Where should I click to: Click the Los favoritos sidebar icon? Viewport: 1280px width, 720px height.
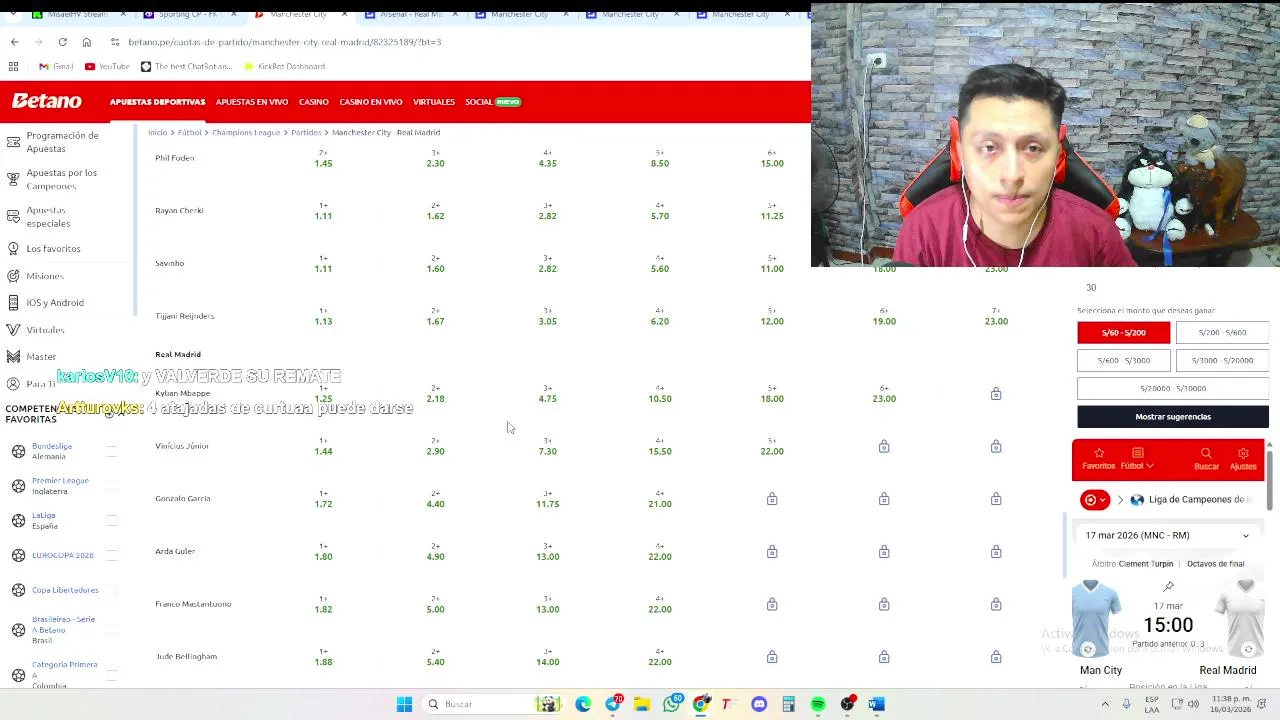tap(13, 248)
